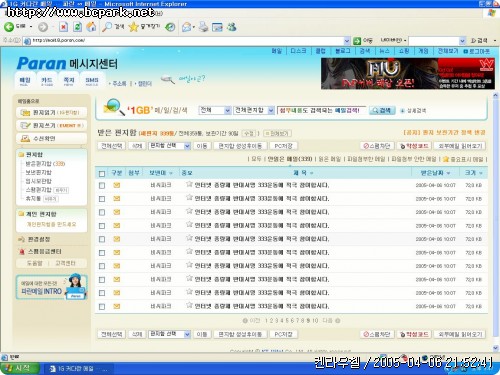This screenshot has height=375, width=500.
Task: Open 수신확인 receipt check icon in sidebar
Action: 25,138
